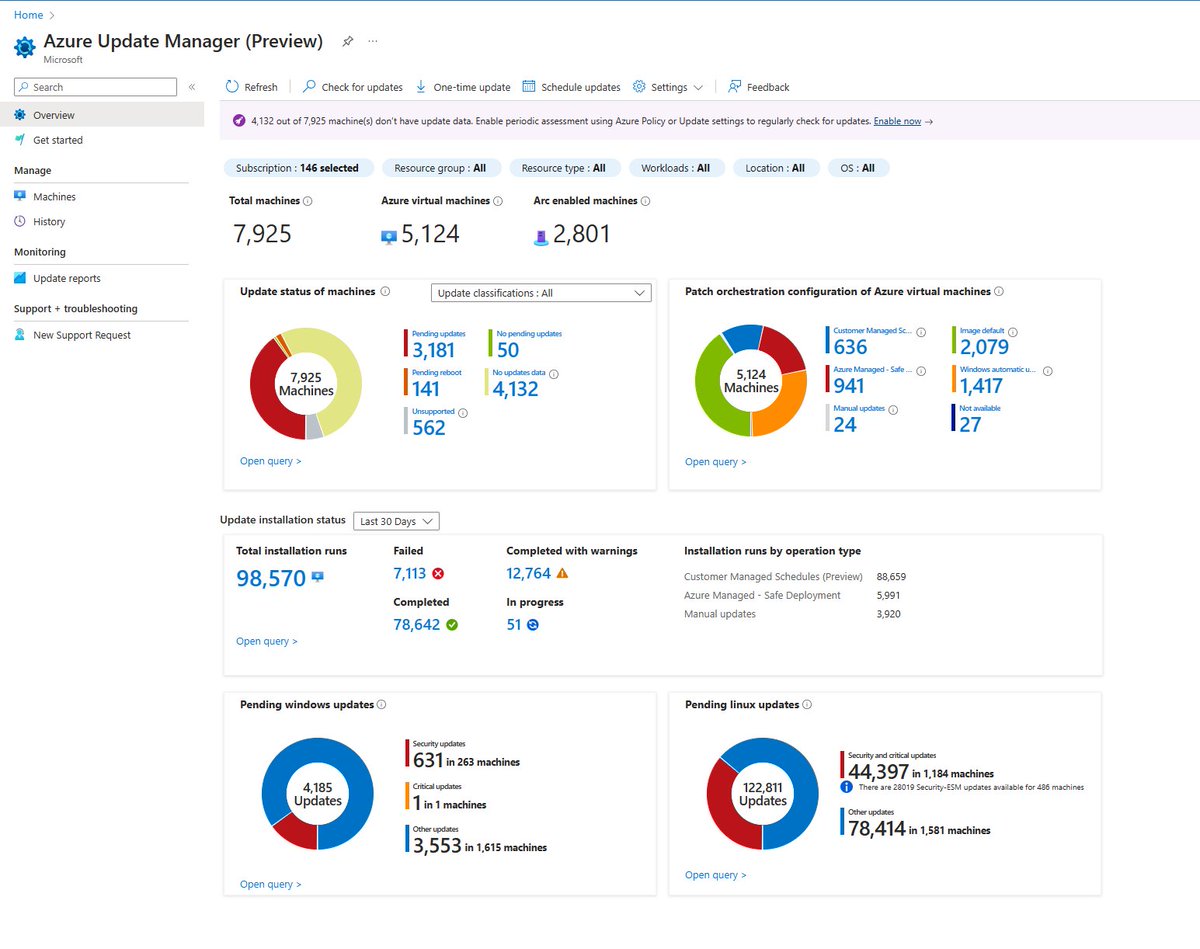Open the Resource type filter pill
The image size is (1200, 949).
click(564, 168)
